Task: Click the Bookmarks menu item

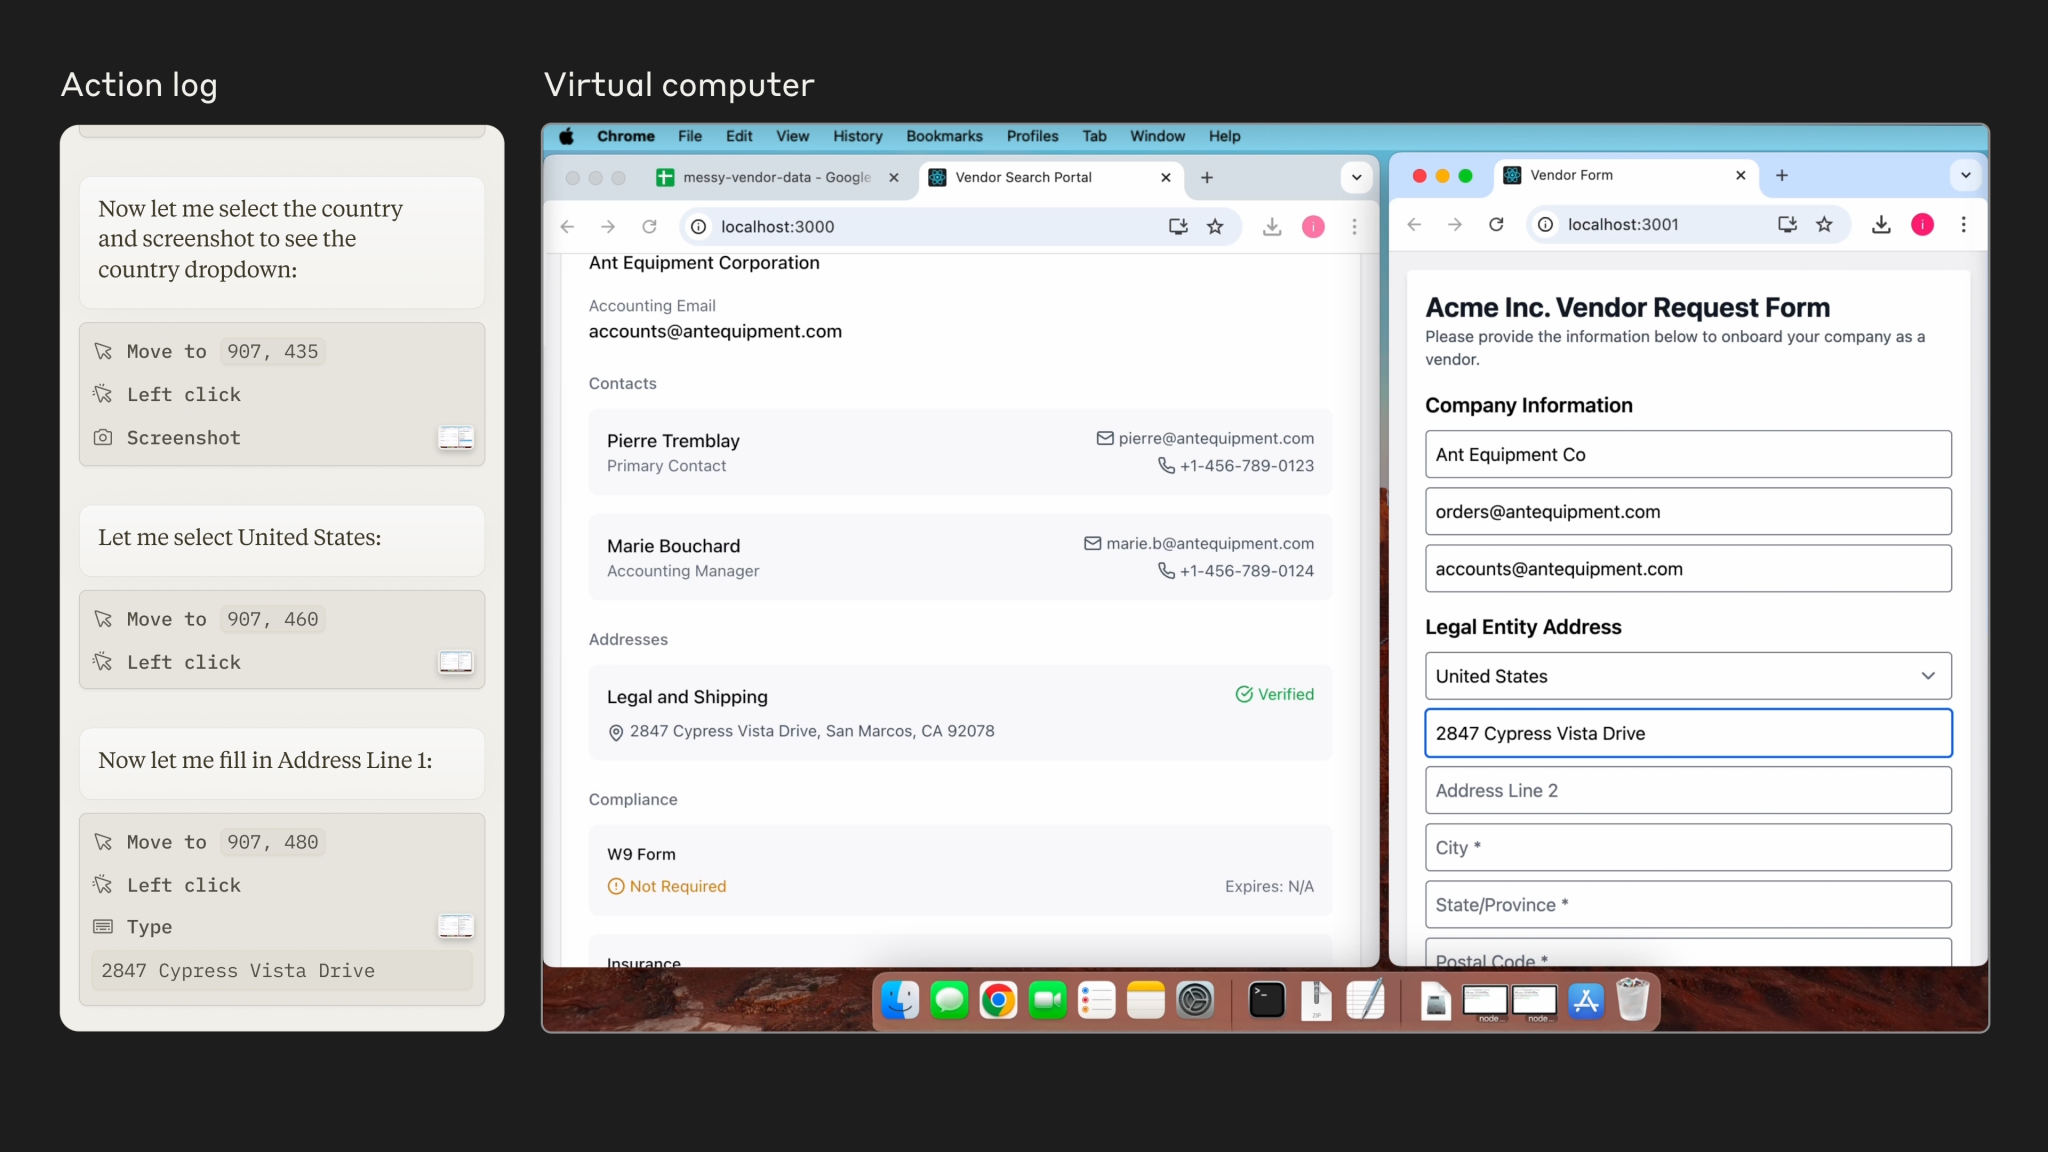Action: [945, 135]
